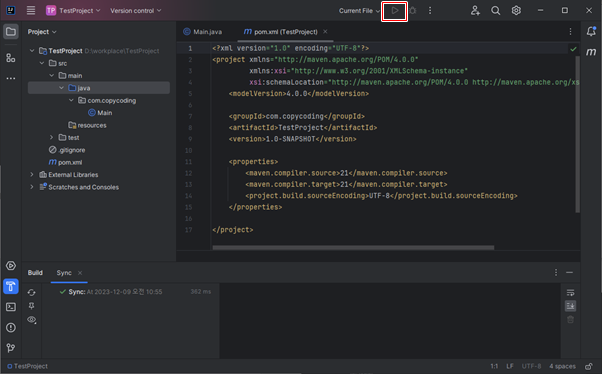Open more run actions menu
Image resolution: width=602 pixels, height=374 pixels.
[x=430, y=11]
